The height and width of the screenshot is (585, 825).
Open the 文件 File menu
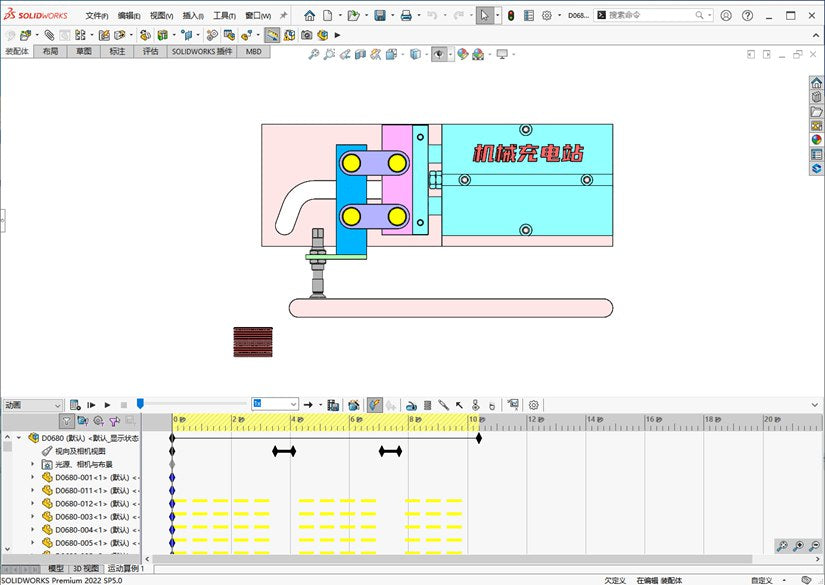tap(97, 16)
